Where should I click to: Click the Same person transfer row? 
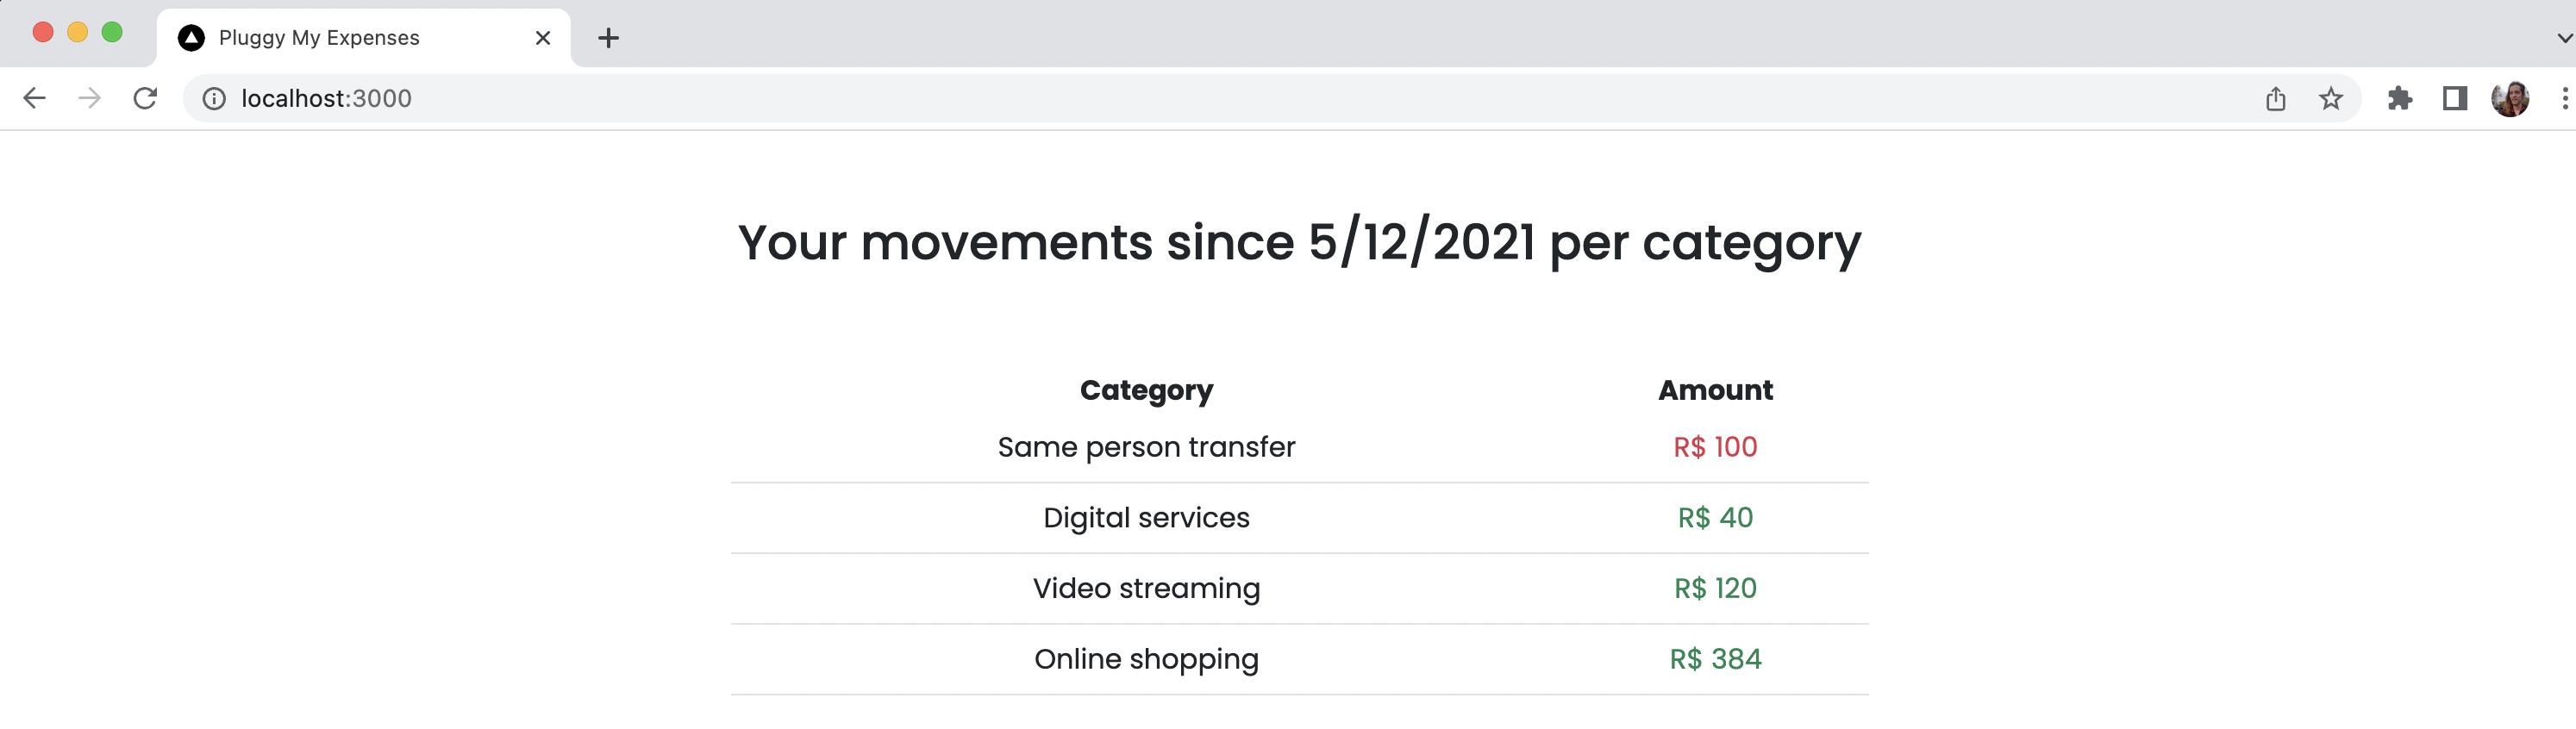tap(1299, 447)
